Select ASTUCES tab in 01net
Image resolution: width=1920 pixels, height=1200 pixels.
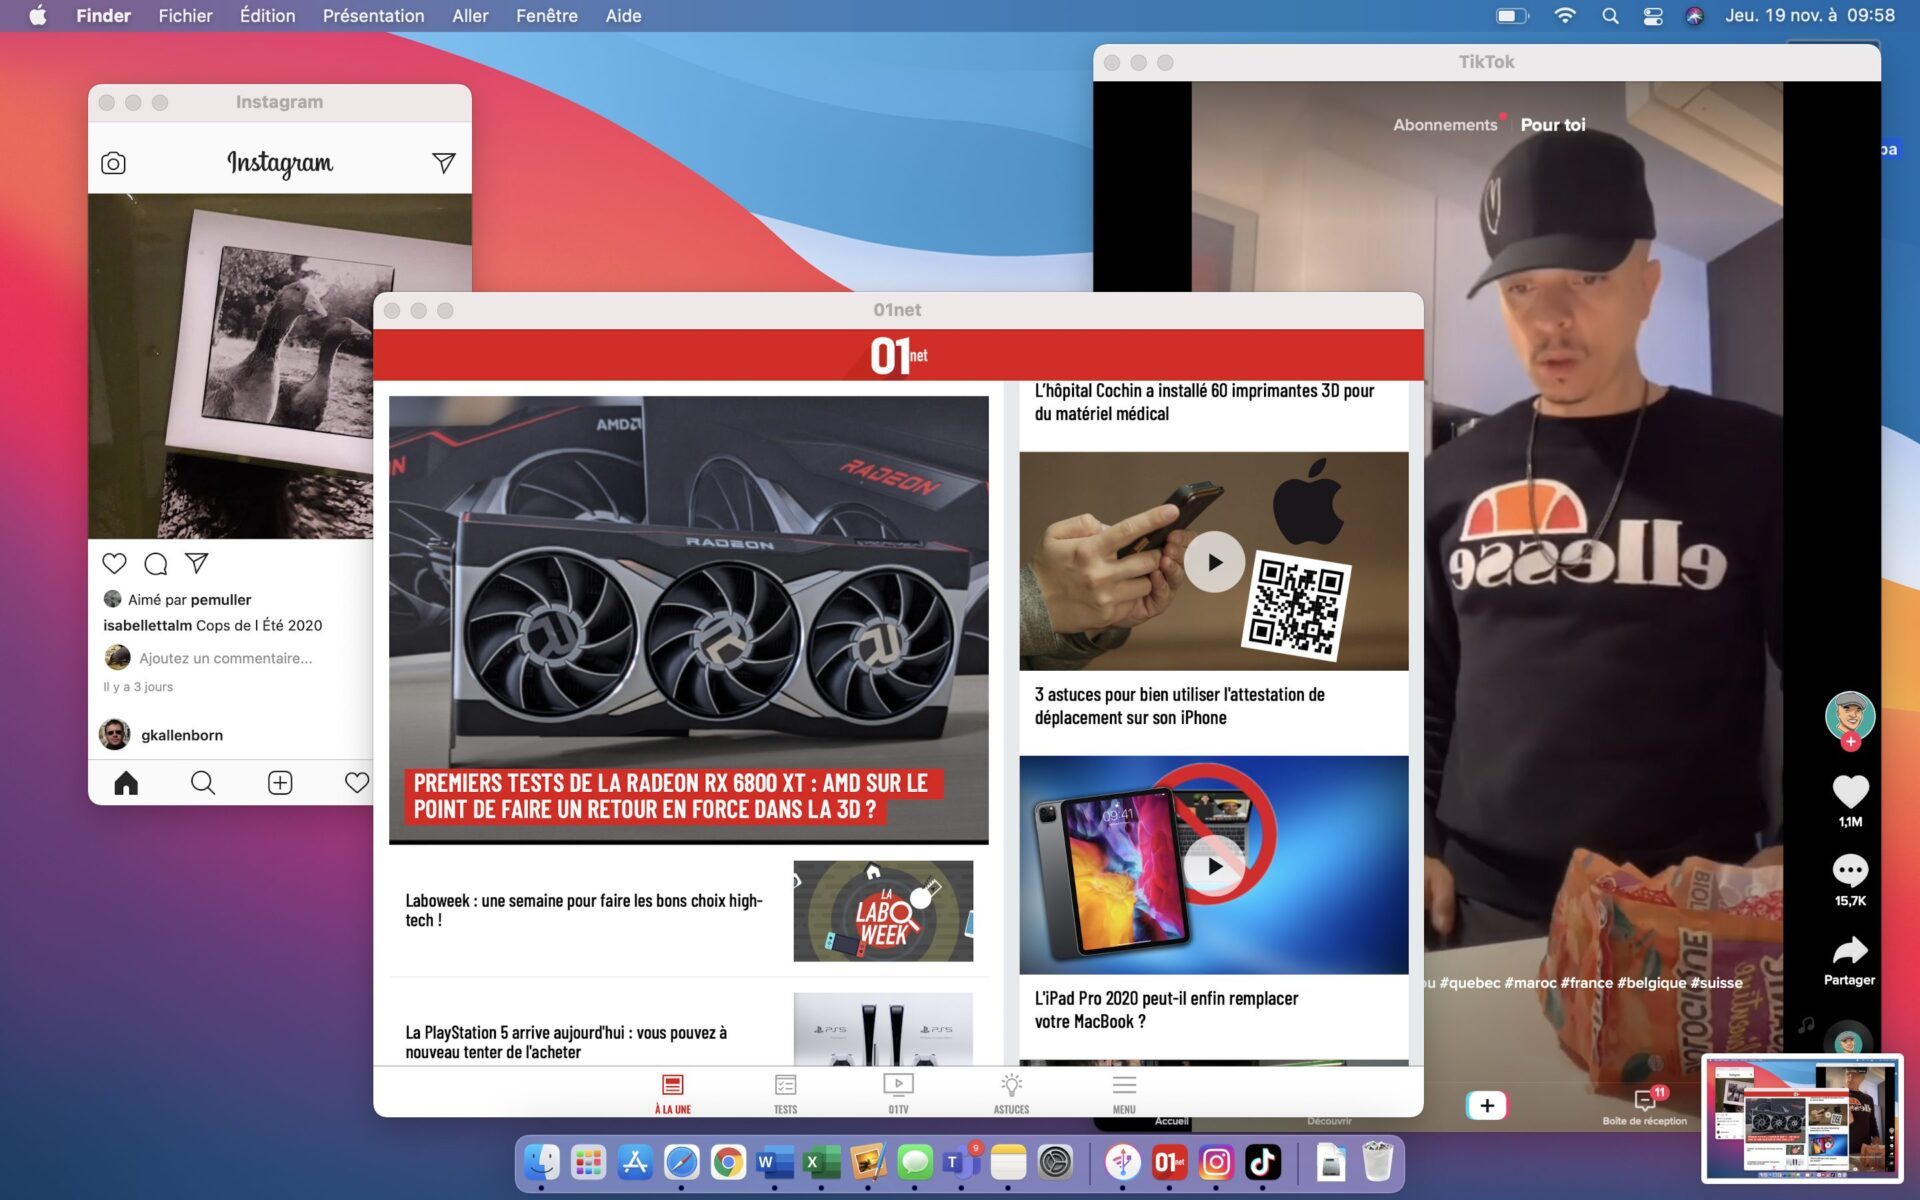coord(1011,1094)
